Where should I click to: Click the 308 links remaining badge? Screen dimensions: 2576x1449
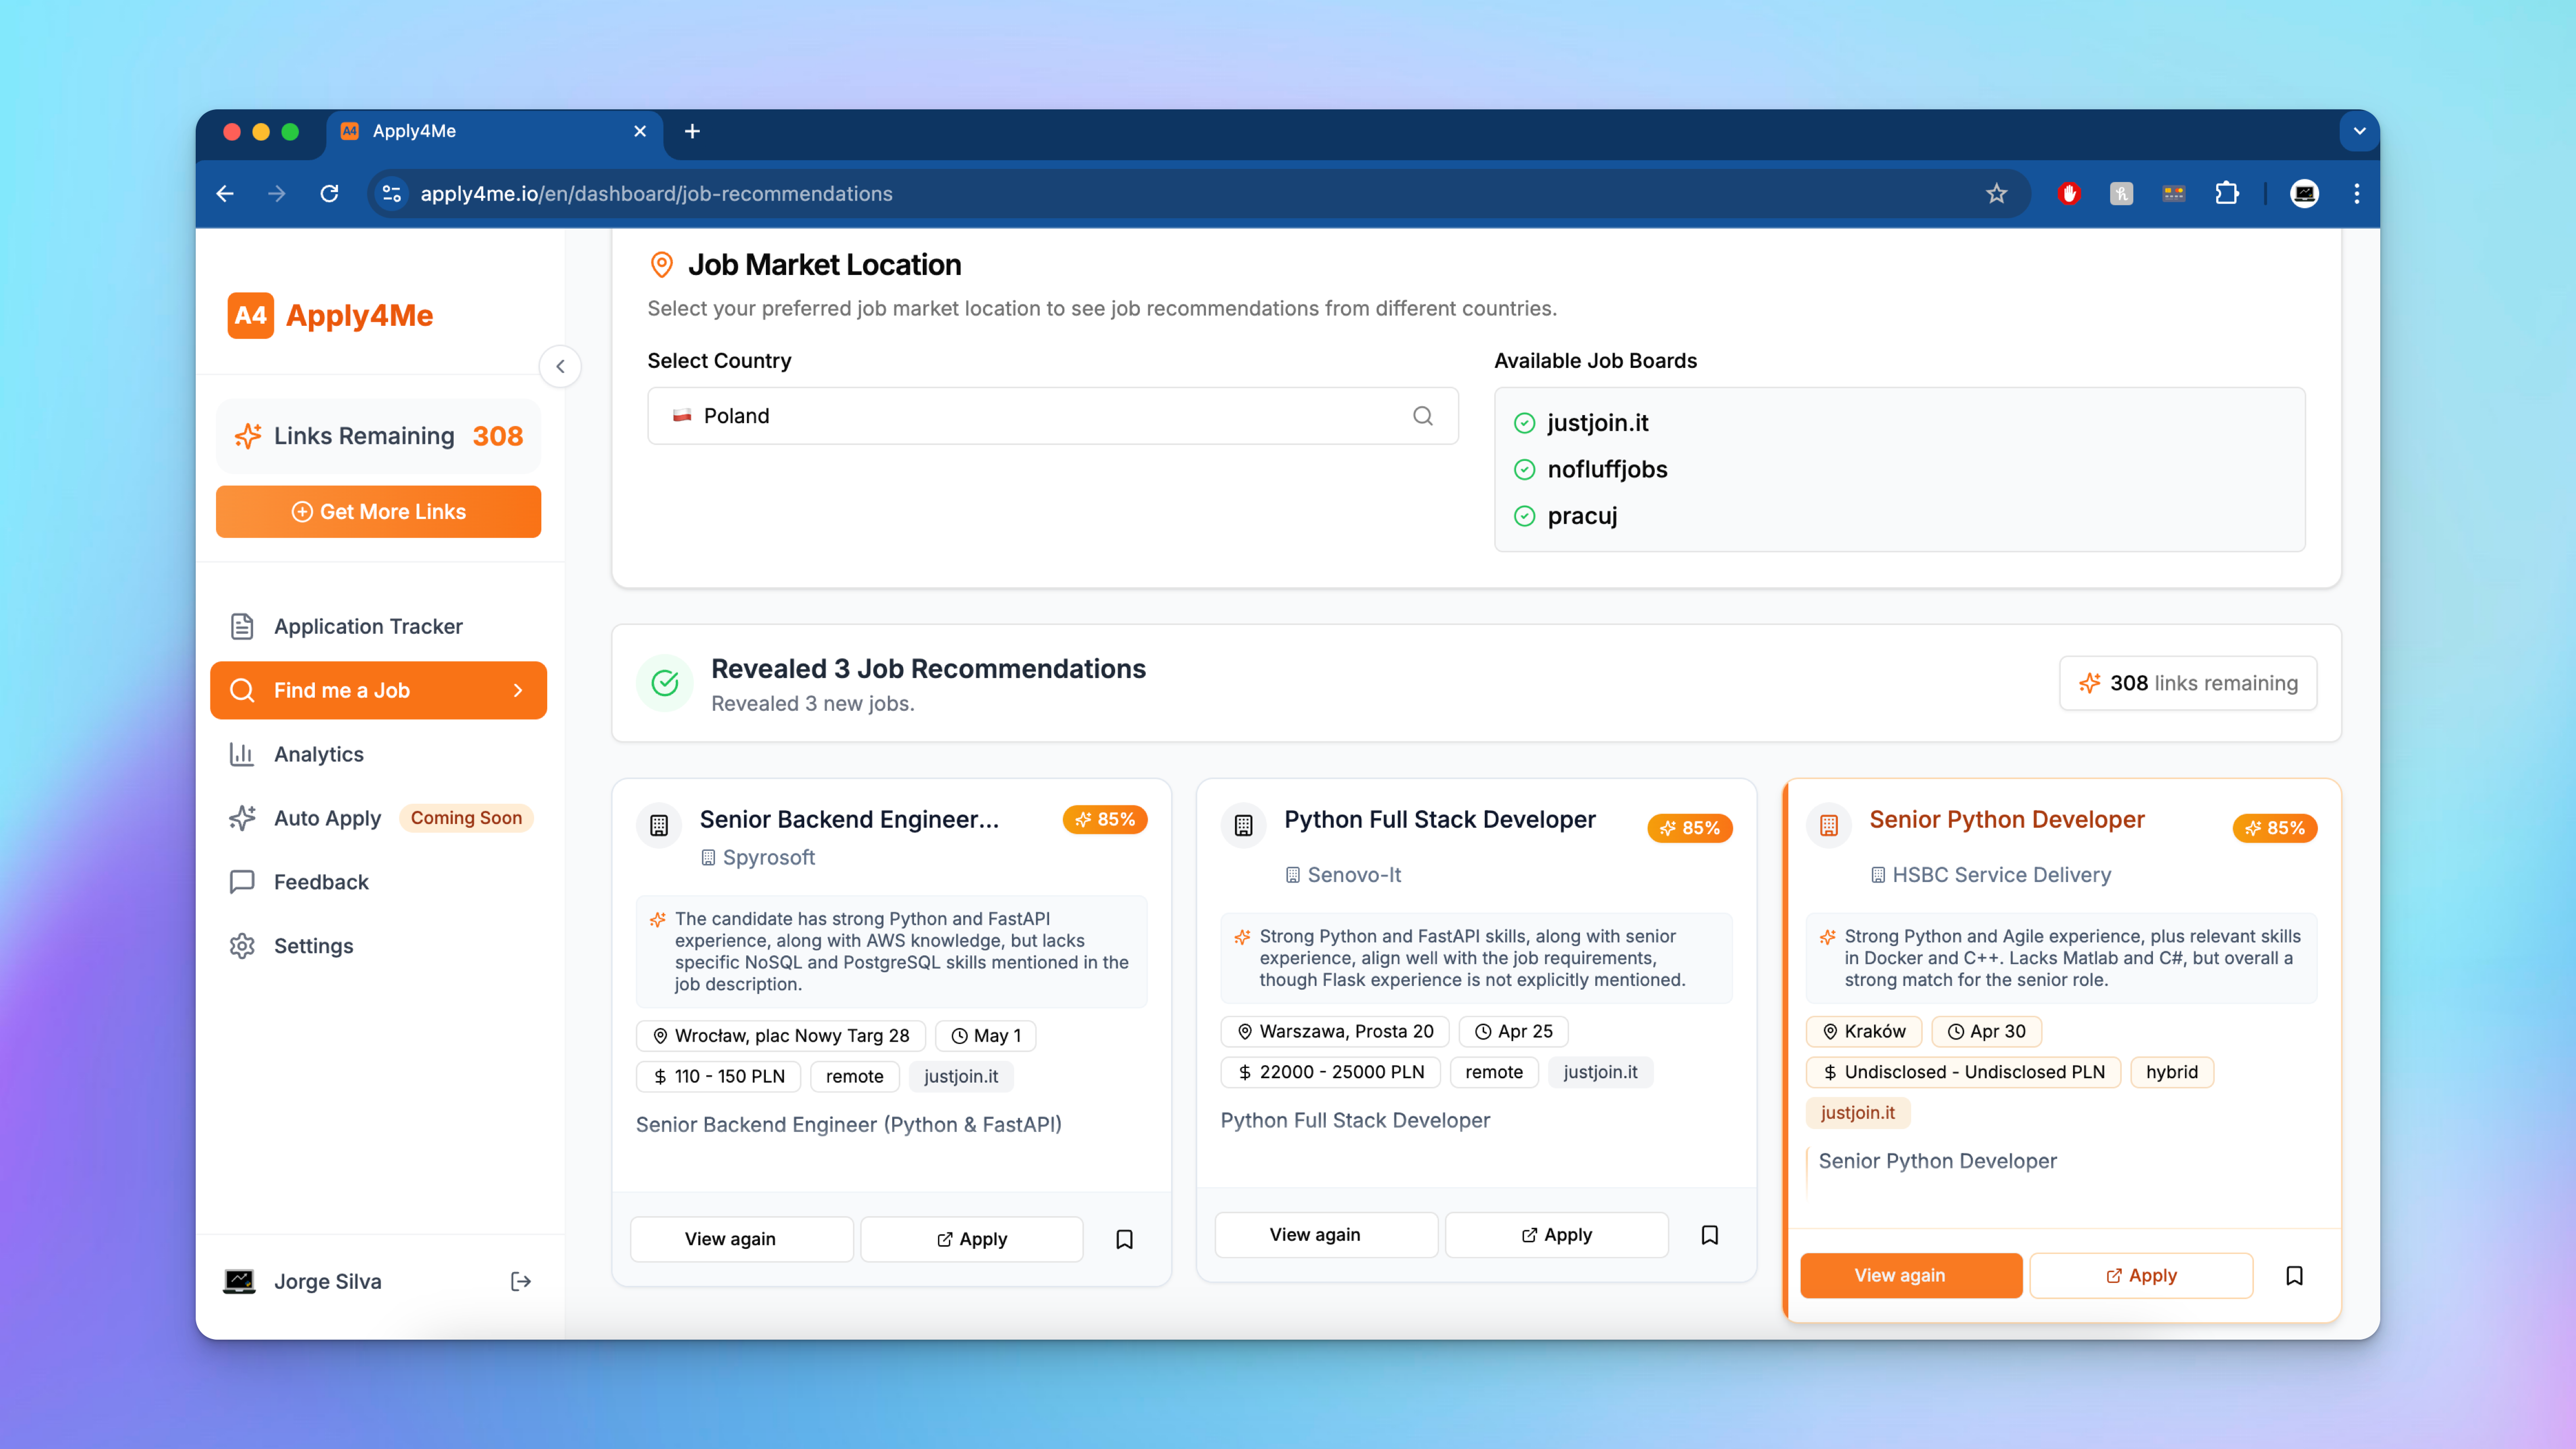[x=2187, y=683]
